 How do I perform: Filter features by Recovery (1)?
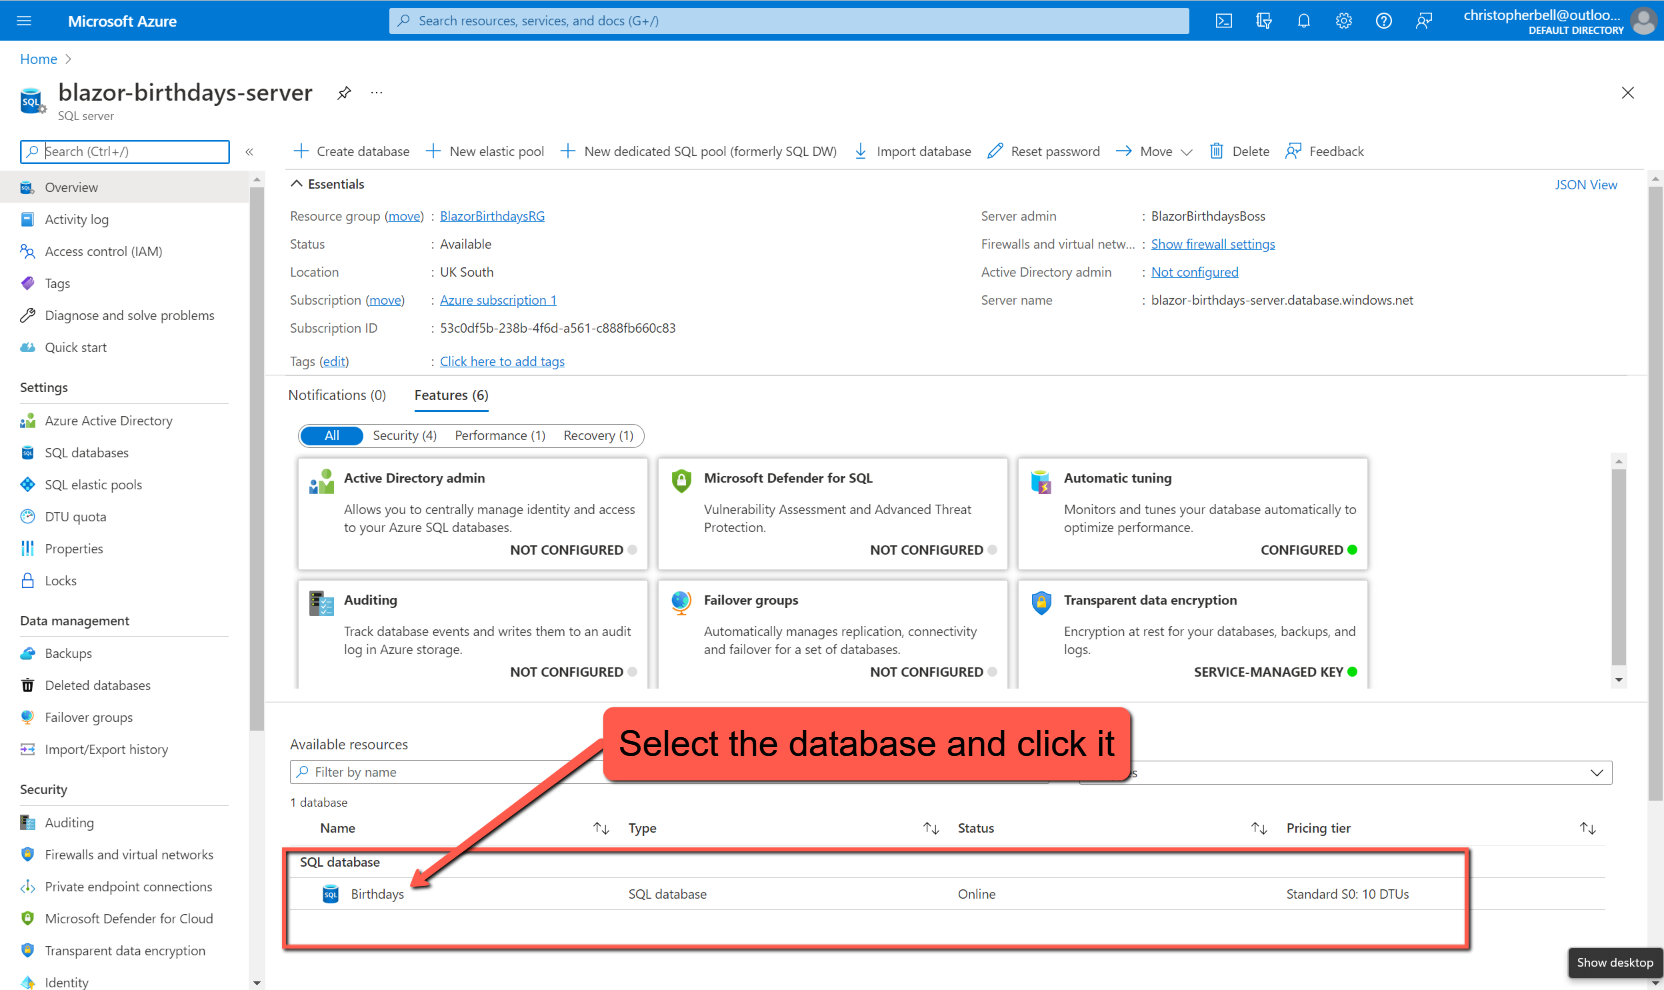[x=597, y=435]
